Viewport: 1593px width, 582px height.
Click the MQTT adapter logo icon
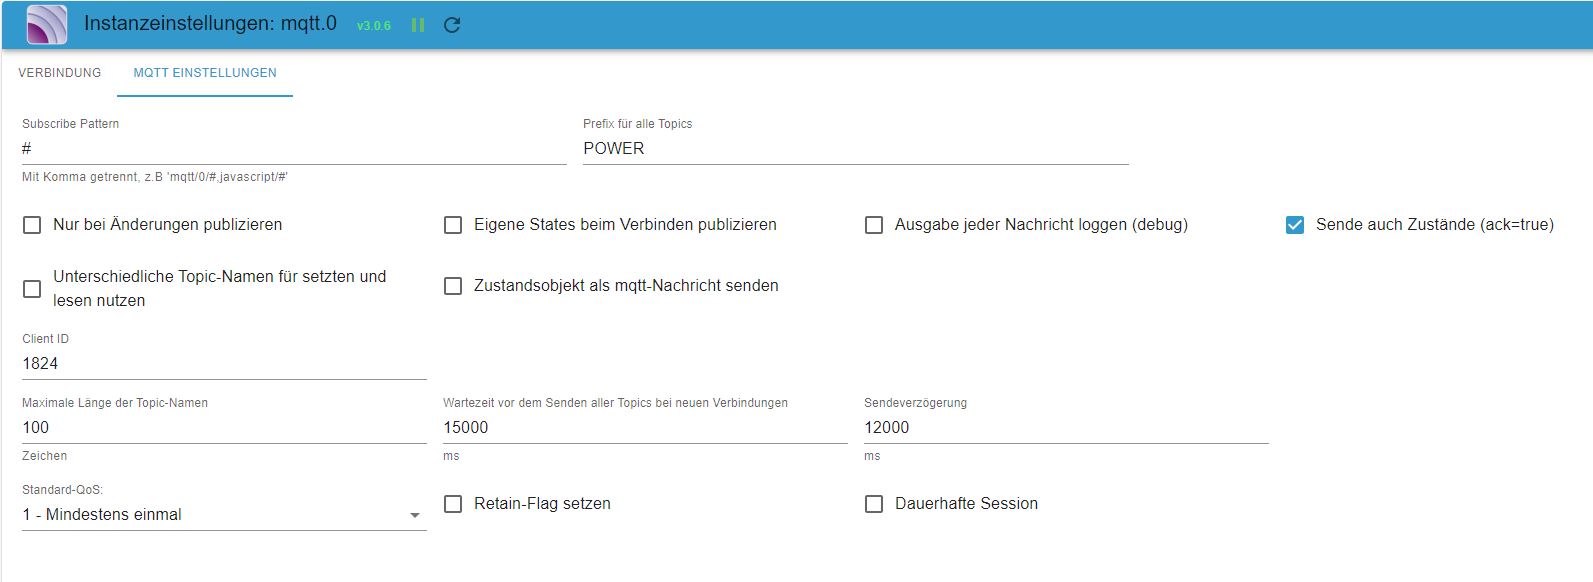click(x=46, y=25)
